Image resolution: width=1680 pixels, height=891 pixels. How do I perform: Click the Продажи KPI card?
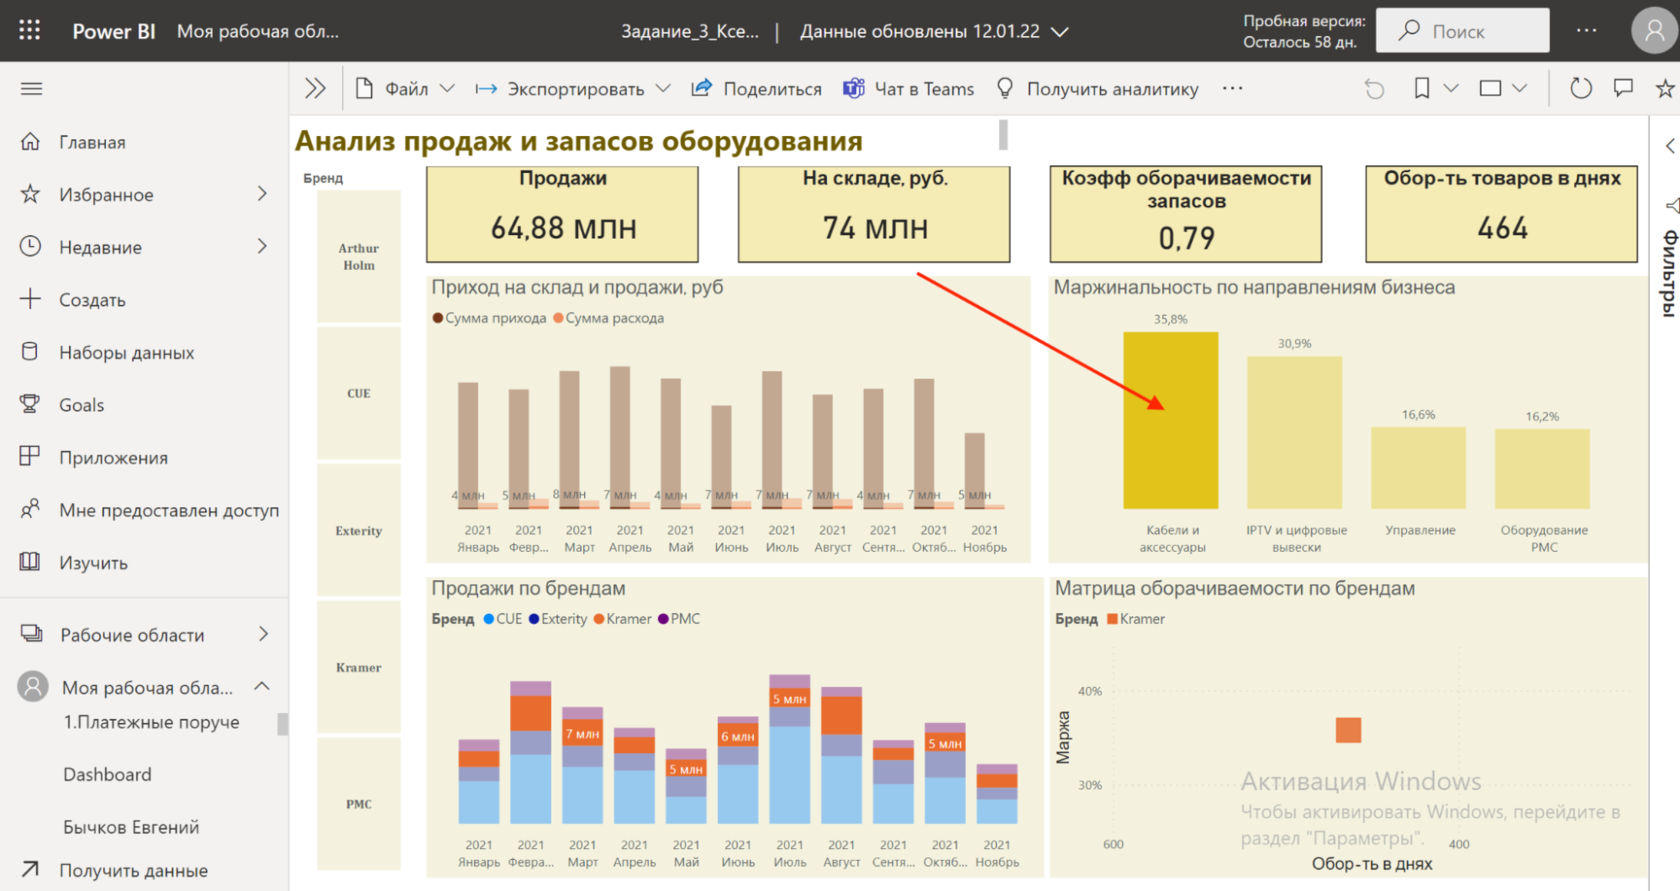coord(563,214)
